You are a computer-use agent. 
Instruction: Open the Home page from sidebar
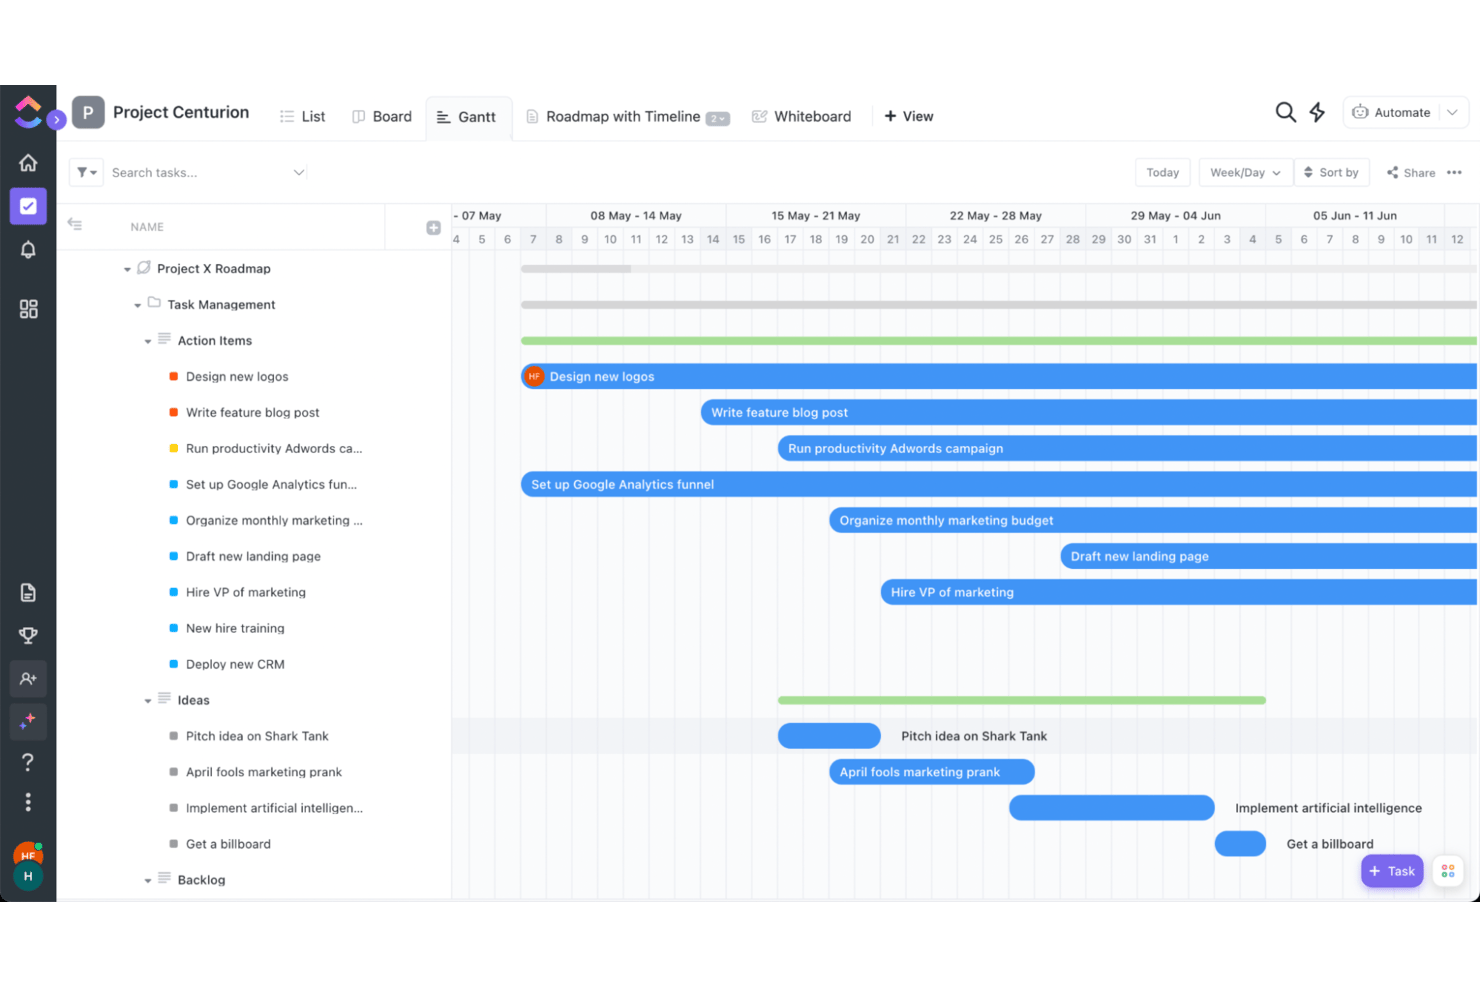(x=28, y=163)
